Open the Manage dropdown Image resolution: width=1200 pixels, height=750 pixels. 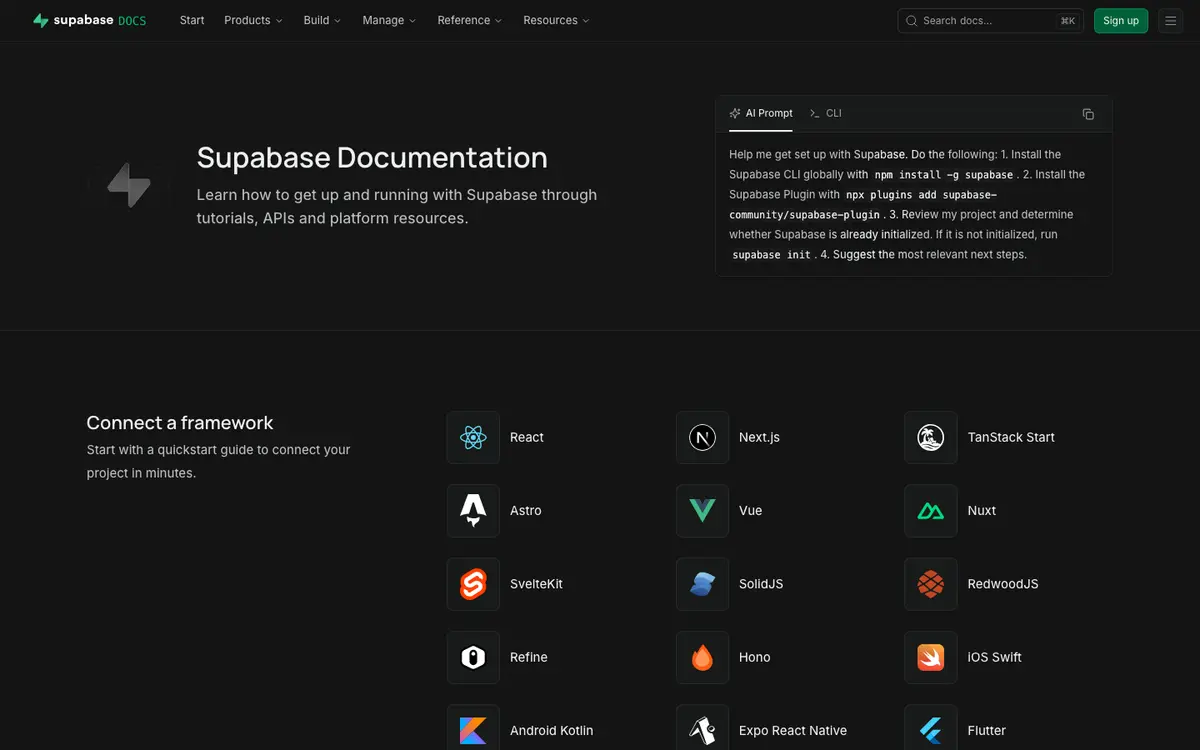click(x=389, y=20)
